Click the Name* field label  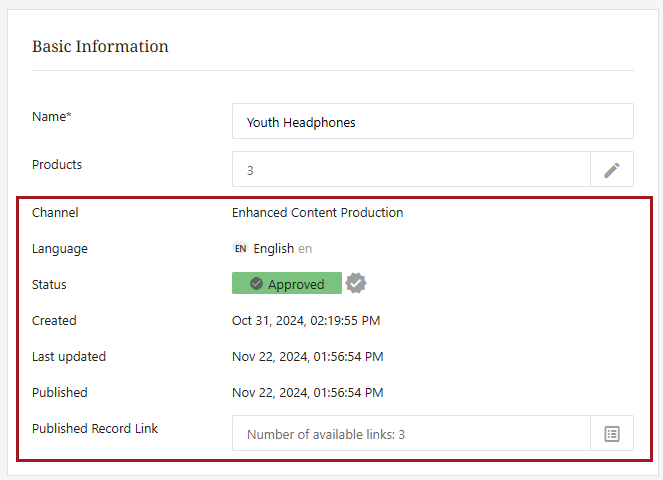tap(52, 117)
